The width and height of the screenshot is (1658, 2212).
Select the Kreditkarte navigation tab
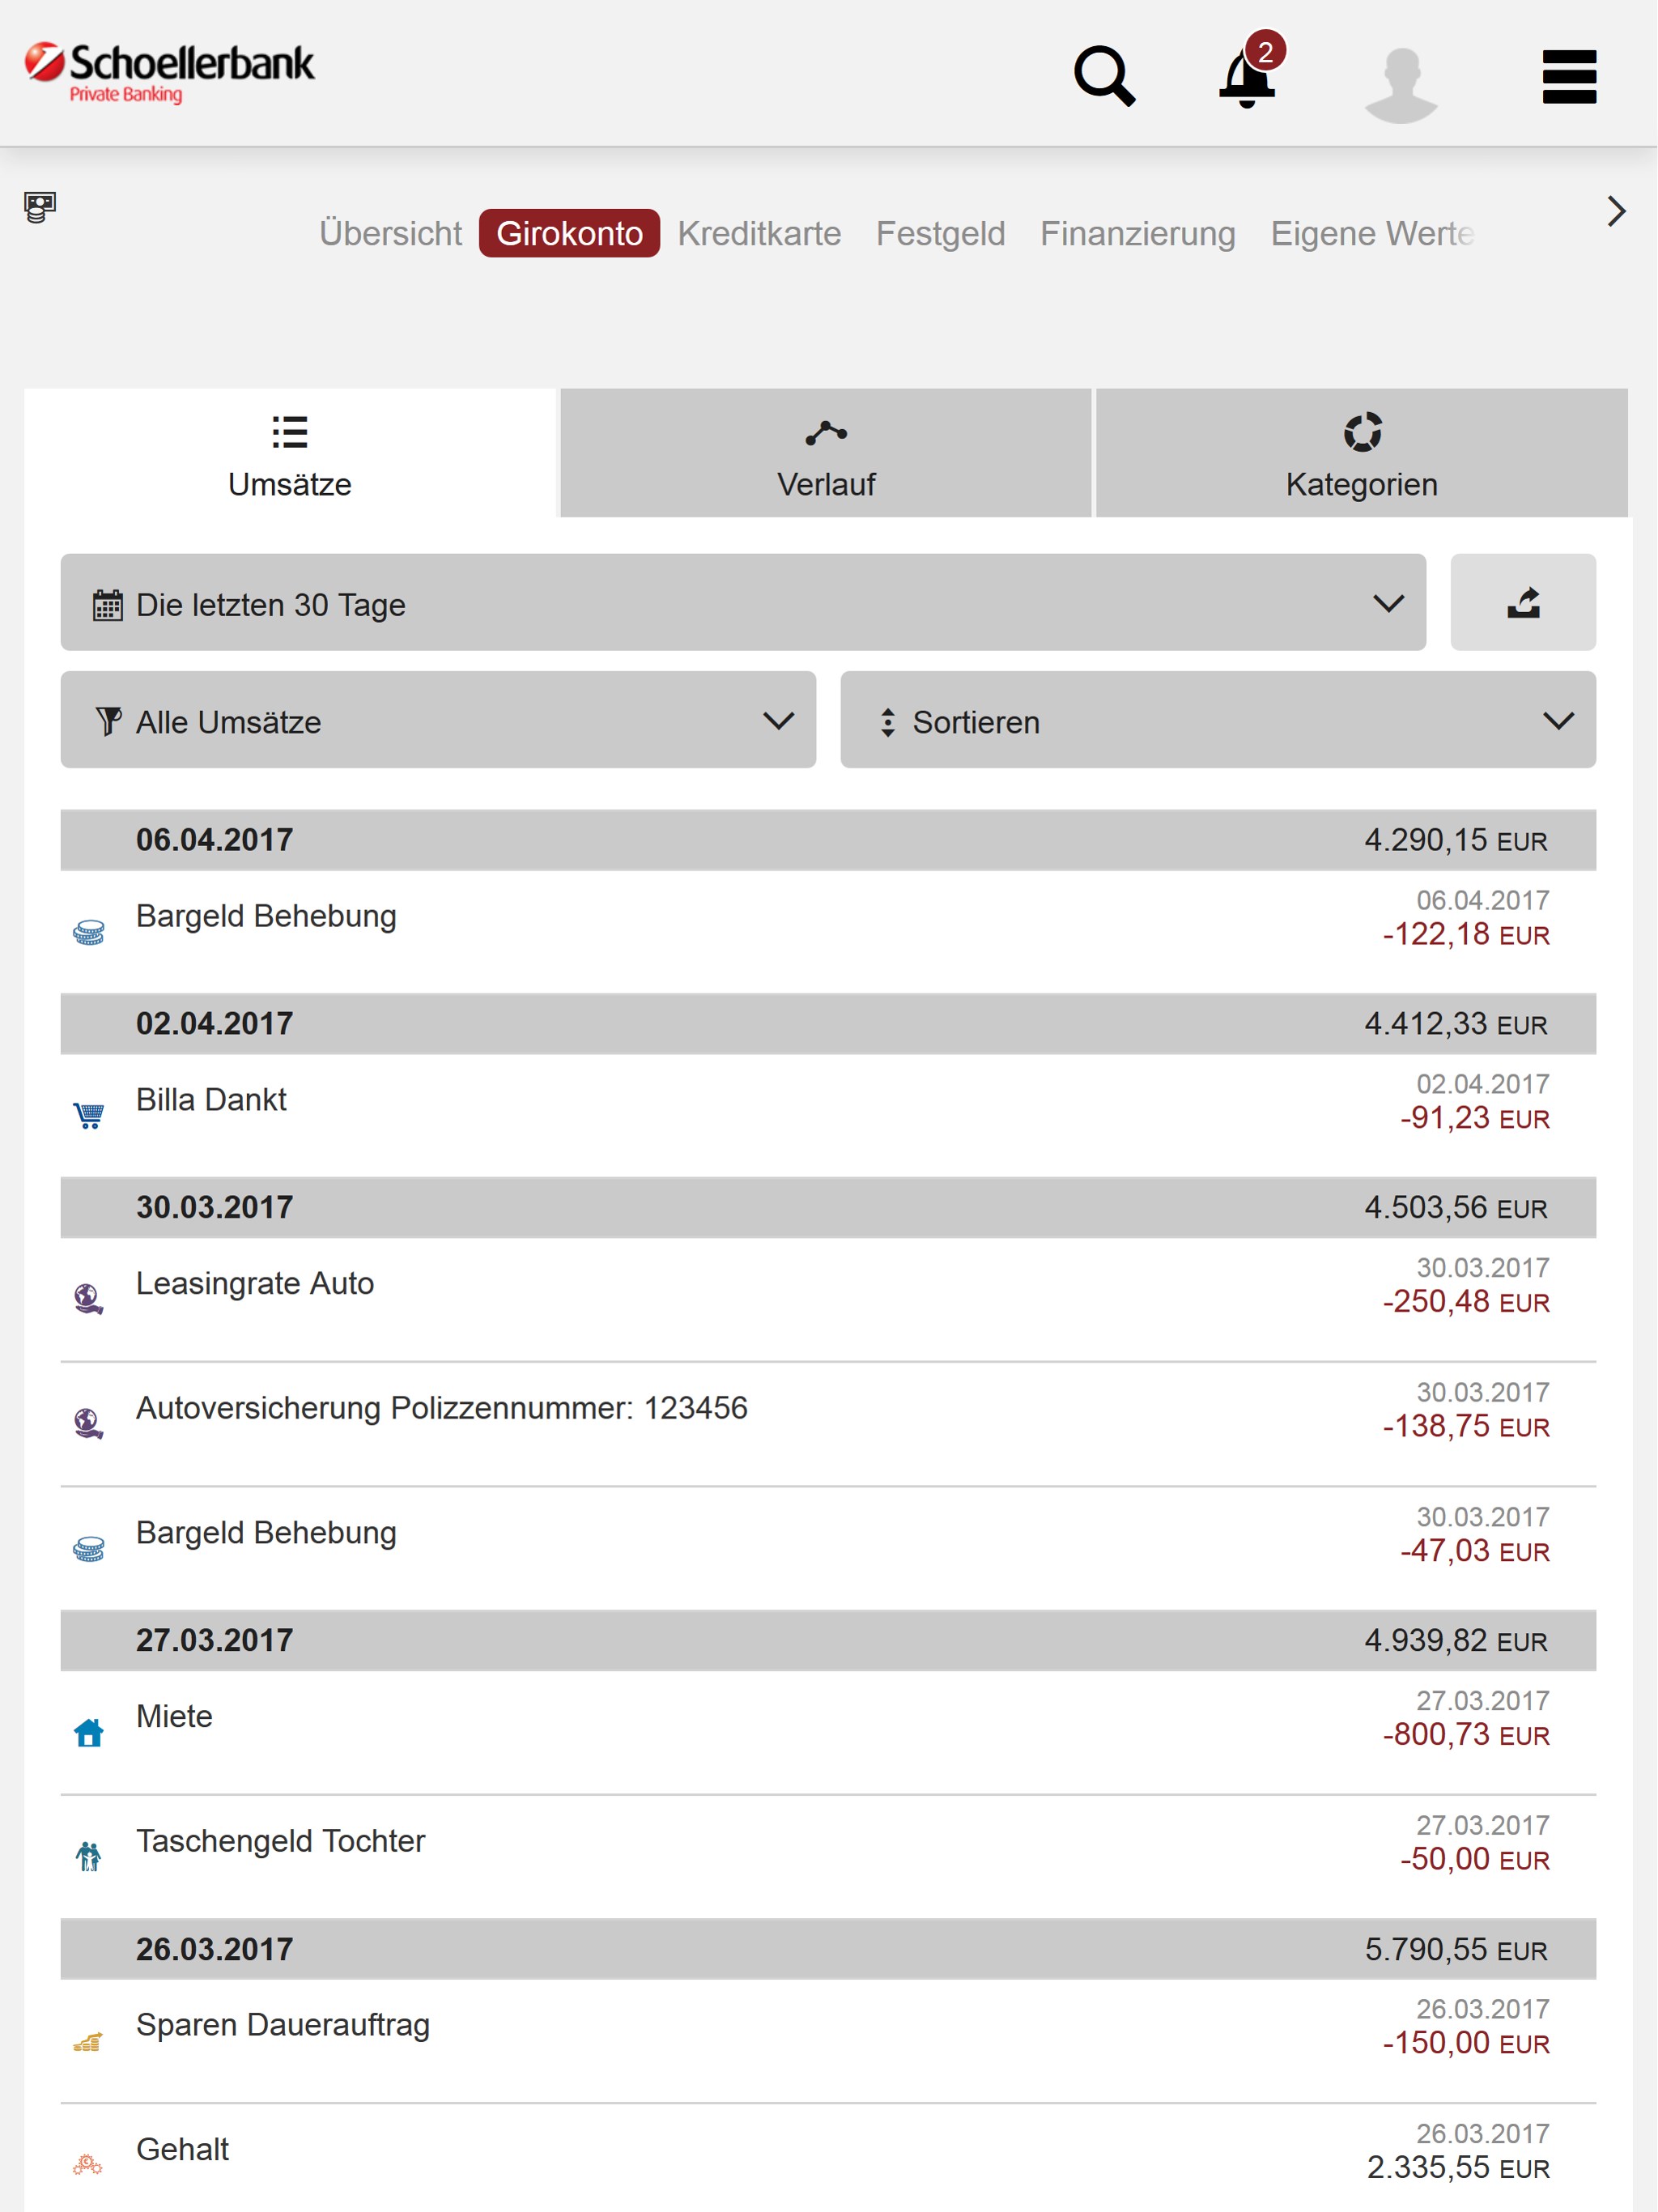[x=759, y=233]
